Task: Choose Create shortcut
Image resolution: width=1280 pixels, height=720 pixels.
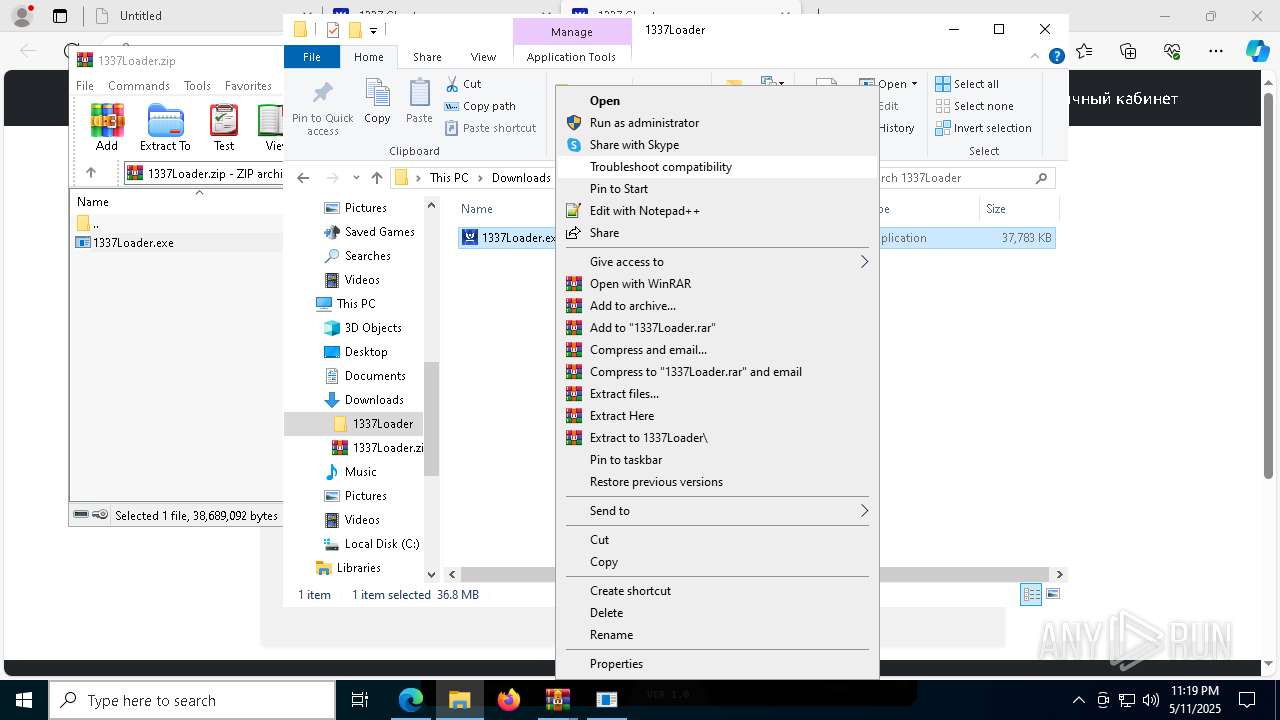Action: pyautogui.click(x=717, y=590)
